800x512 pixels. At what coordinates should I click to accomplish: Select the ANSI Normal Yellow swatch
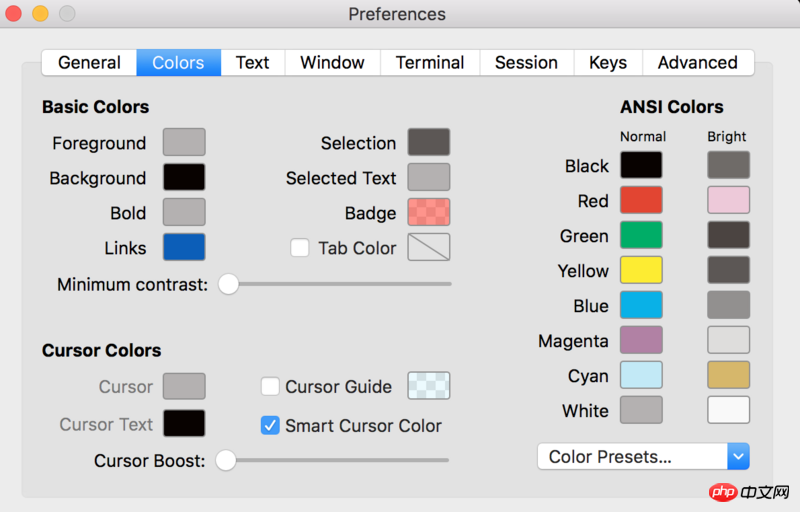click(x=641, y=270)
